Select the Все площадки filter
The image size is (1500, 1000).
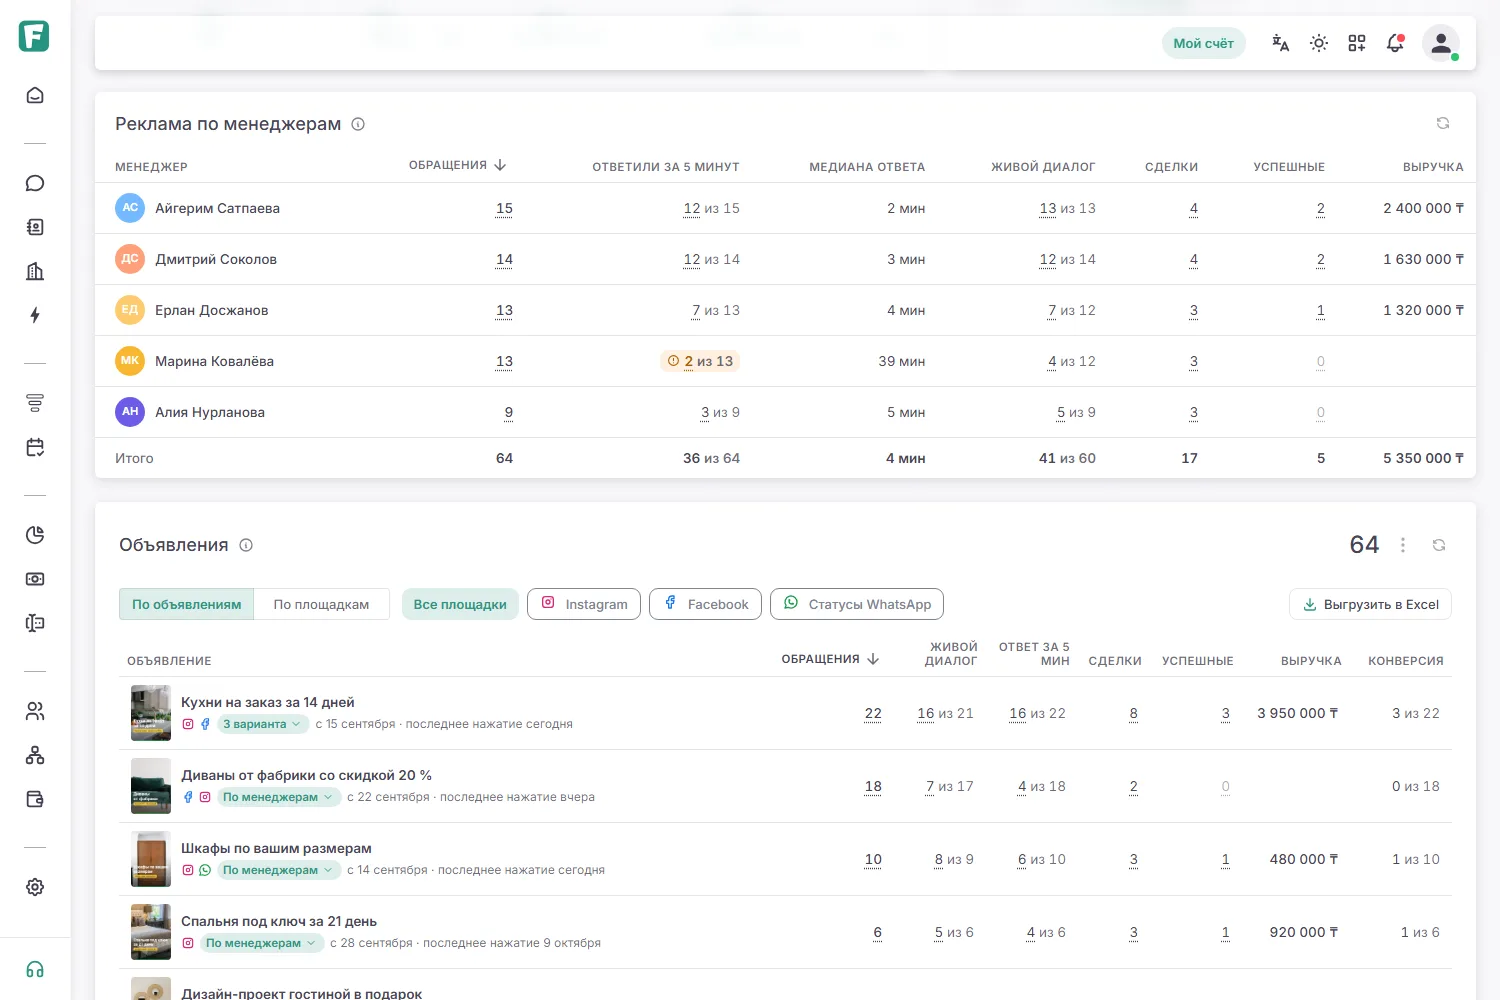click(x=460, y=604)
